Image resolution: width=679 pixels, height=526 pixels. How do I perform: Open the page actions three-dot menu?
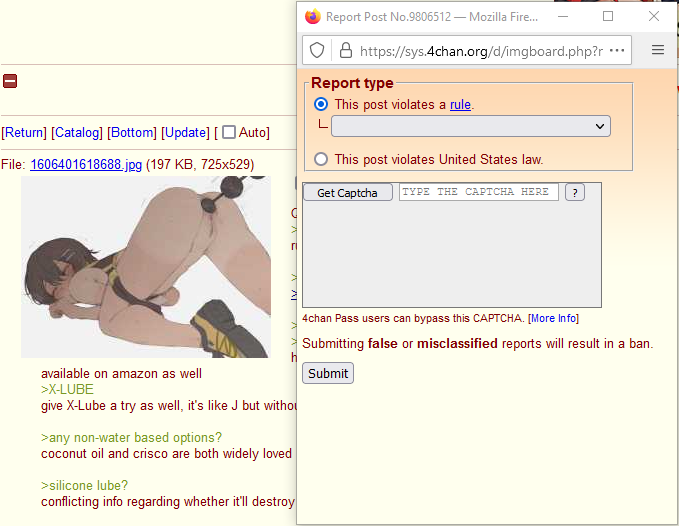617,51
